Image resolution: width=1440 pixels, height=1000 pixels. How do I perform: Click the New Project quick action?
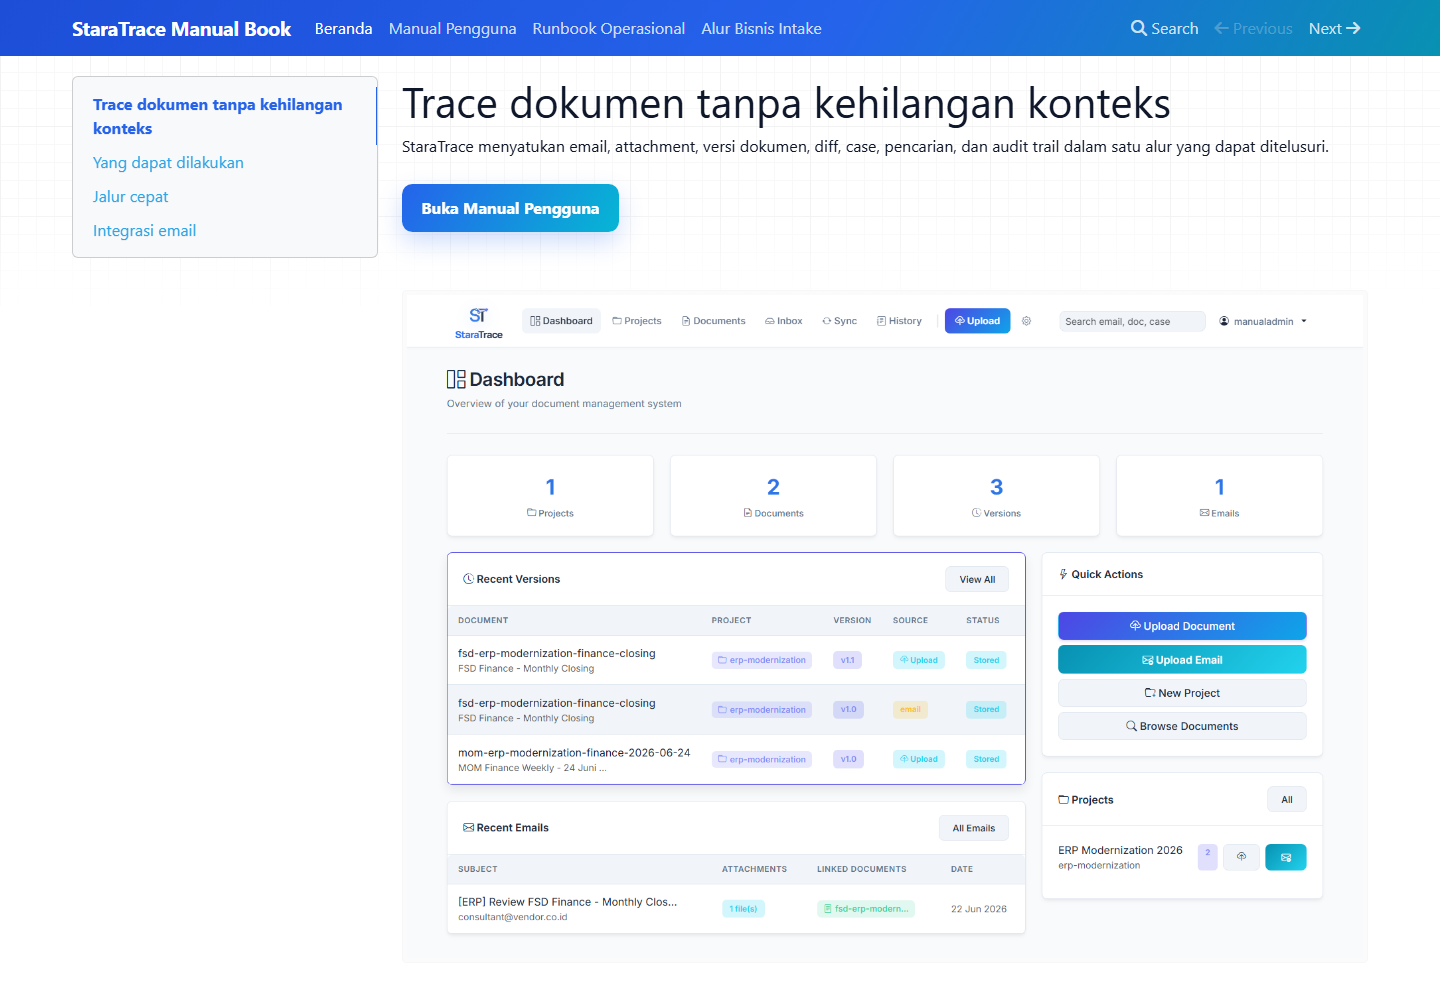[1182, 693]
